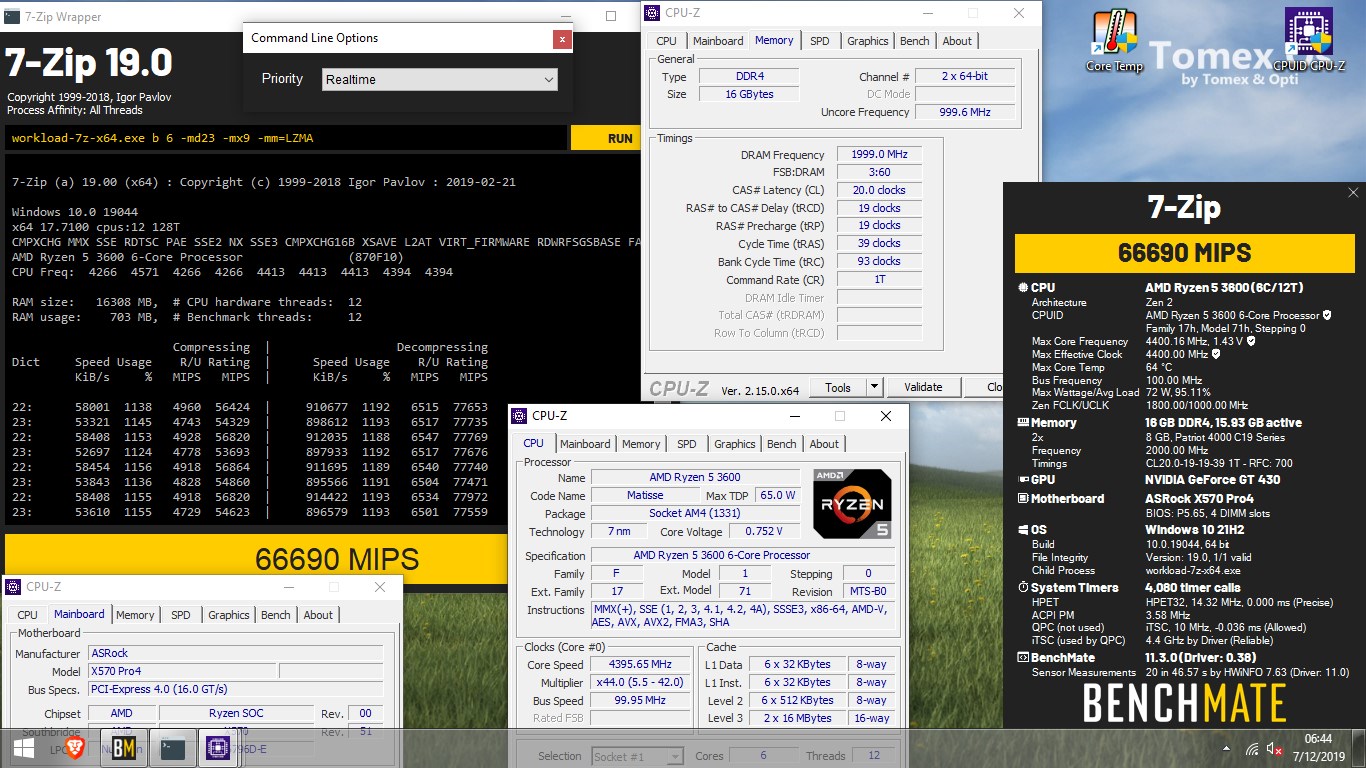Expand the Tools dropdown arrow in CPU-Z
Image resolution: width=1366 pixels, height=768 pixels.
pyautogui.click(x=874, y=387)
